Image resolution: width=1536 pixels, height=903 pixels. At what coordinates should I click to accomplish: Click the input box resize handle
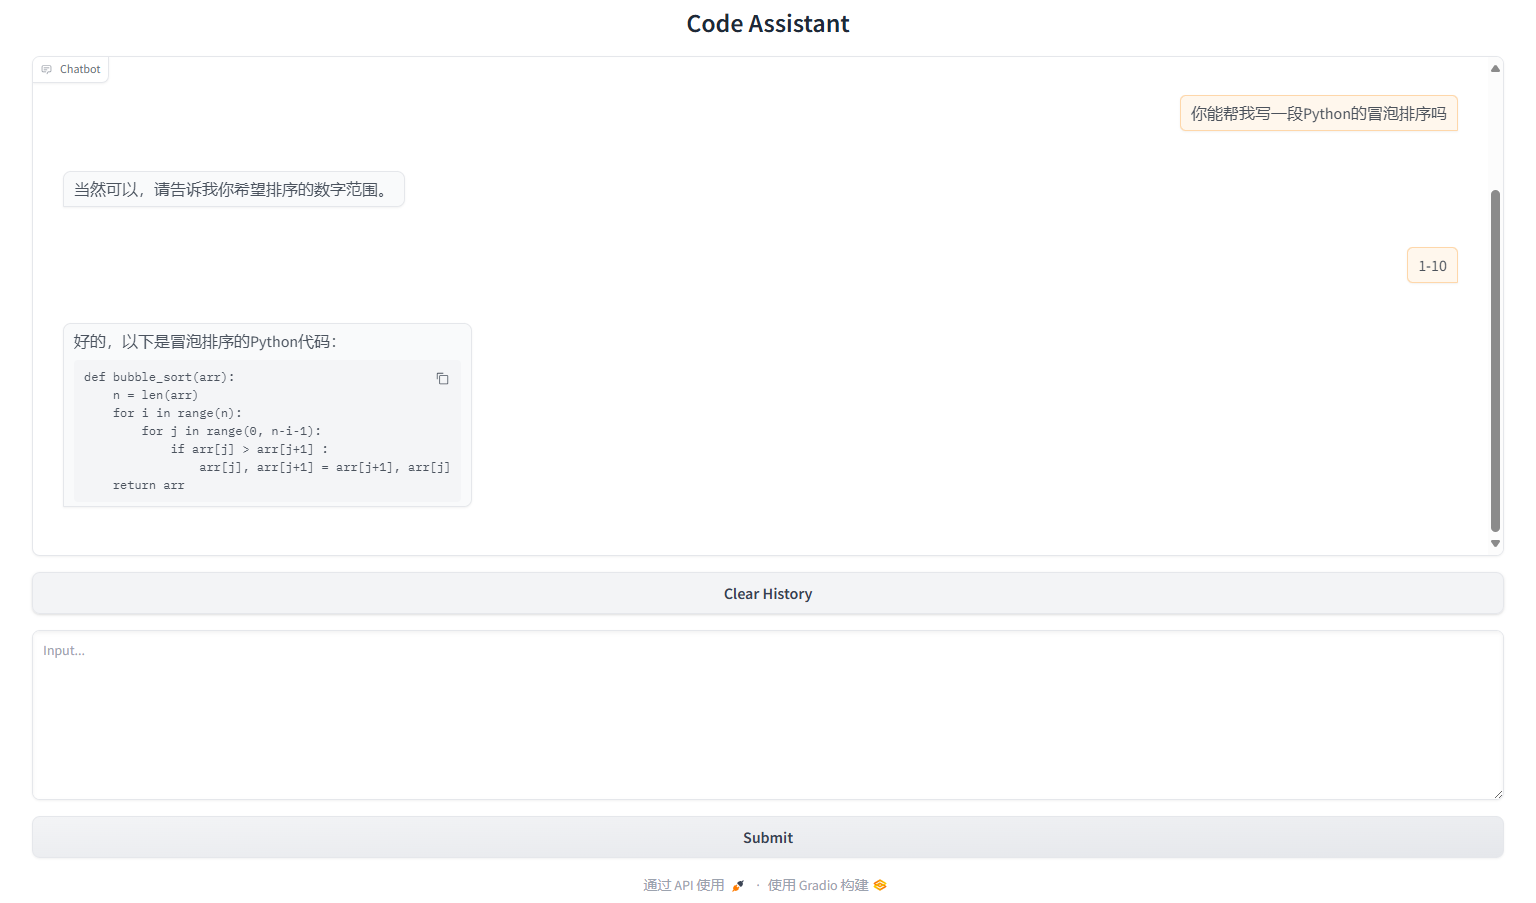tap(1497, 794)
